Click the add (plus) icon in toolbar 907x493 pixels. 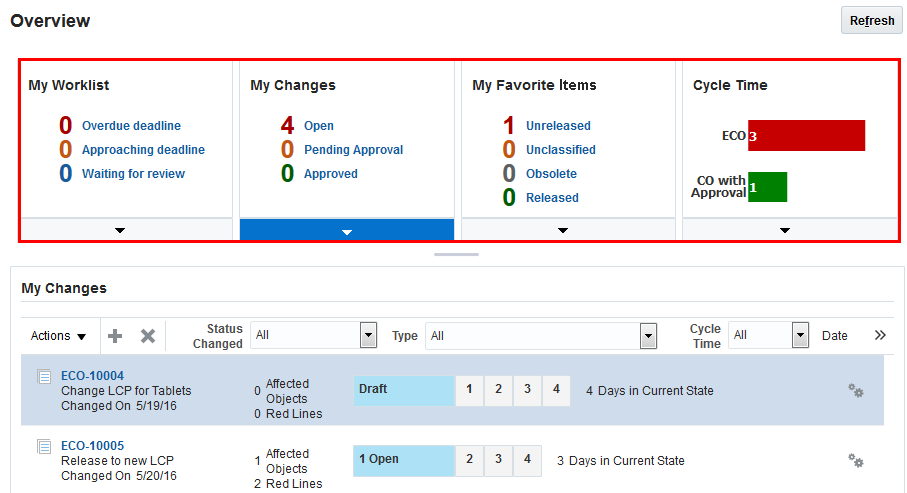(115, 336)
